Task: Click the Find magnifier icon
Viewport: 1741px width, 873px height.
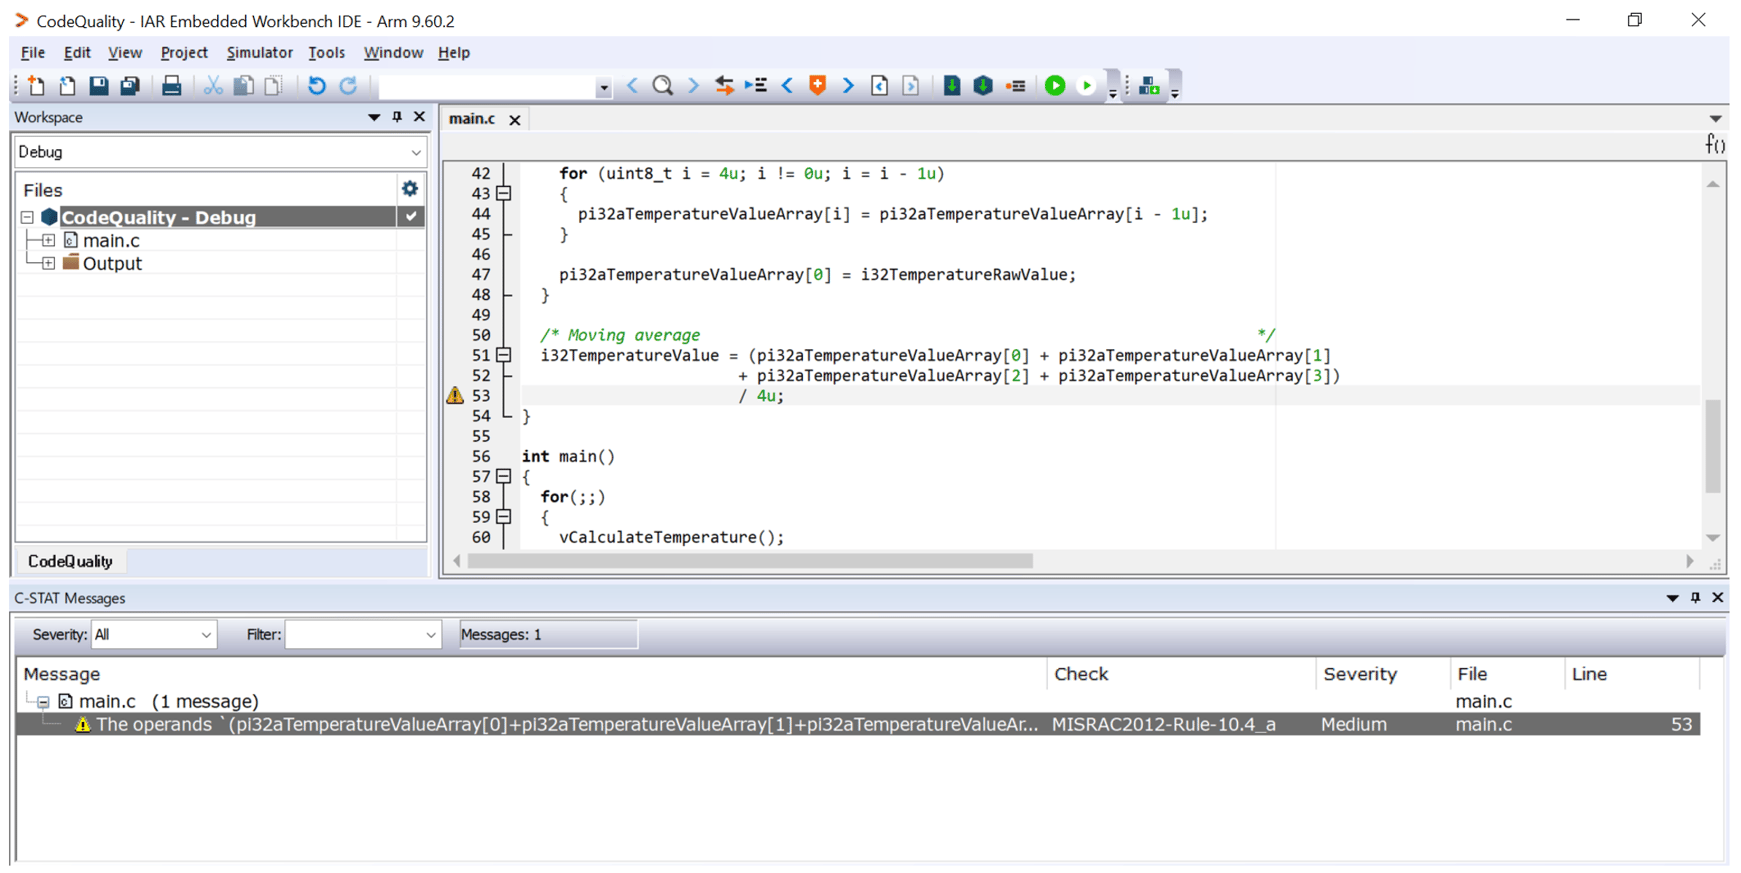Action: tap(662, 86)
